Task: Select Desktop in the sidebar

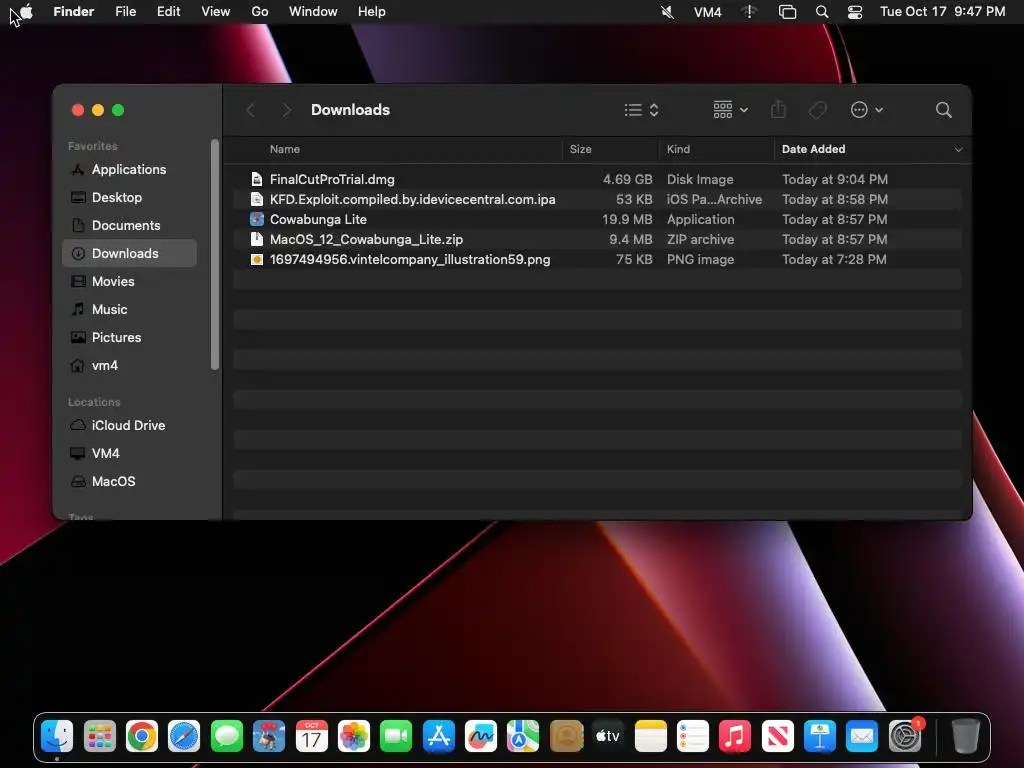Action: click(x=129, y=197)
